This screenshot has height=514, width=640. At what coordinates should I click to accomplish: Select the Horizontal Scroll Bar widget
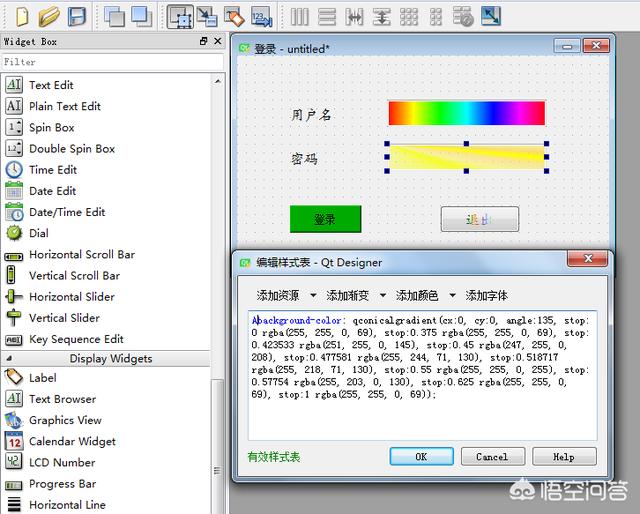pos(82,254)
